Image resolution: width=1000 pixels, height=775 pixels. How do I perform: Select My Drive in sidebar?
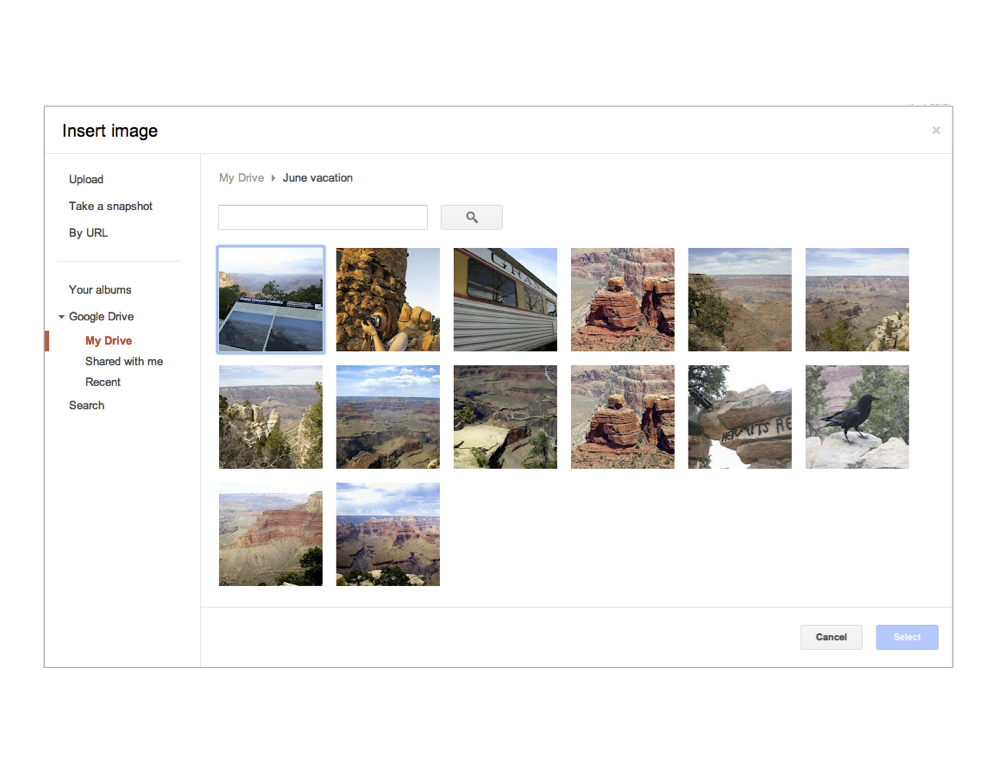pos(108,341)
